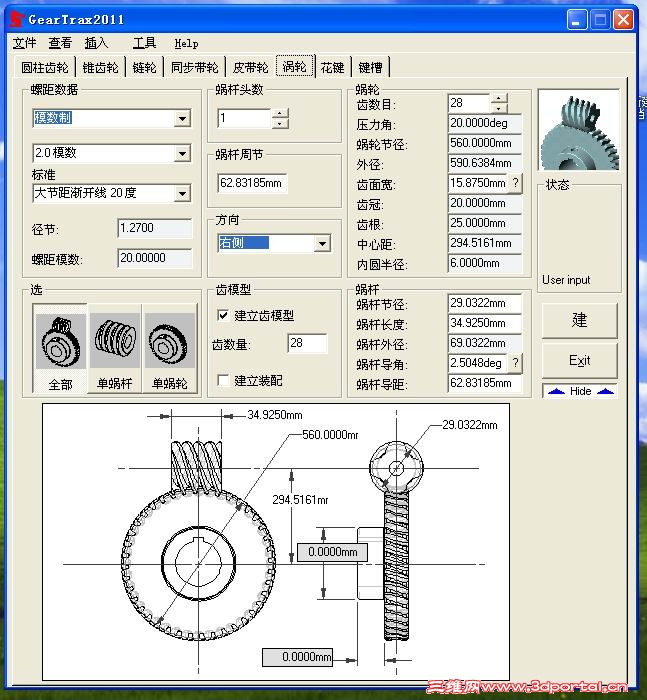Open the 大节距渐开线 20度 standard dropdown
Viewport: 647px width, 700px height.
tap(182, 194)
